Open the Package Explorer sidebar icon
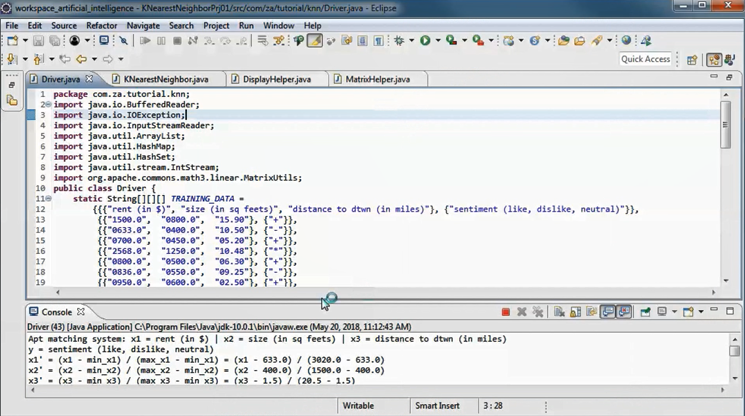Image resolution: width=745 pixels, height=416 pixels. pyautogui.click(x=12, y=101)
